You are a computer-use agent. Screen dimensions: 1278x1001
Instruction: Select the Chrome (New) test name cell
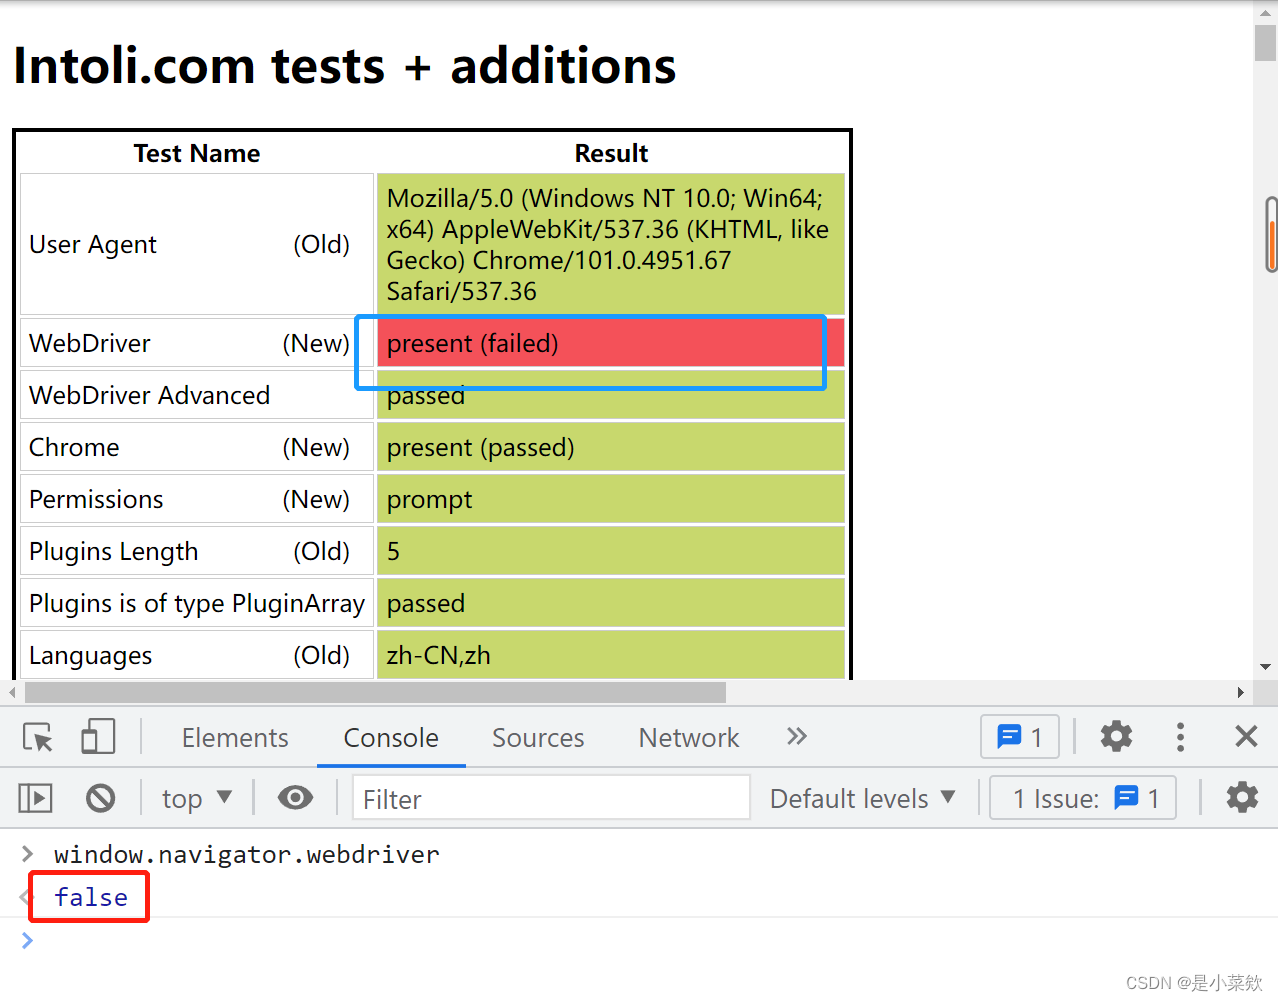[x=197, y=447]
